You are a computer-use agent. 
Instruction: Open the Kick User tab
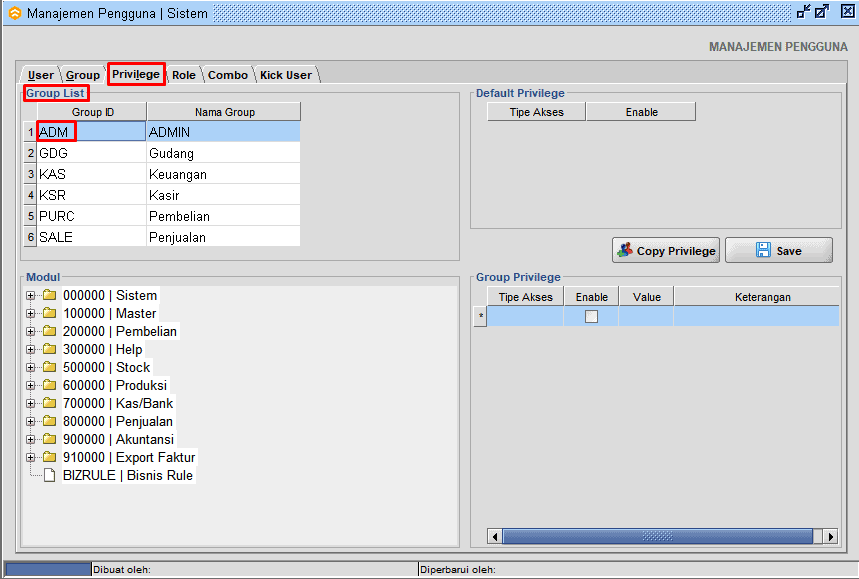point(286,75)
